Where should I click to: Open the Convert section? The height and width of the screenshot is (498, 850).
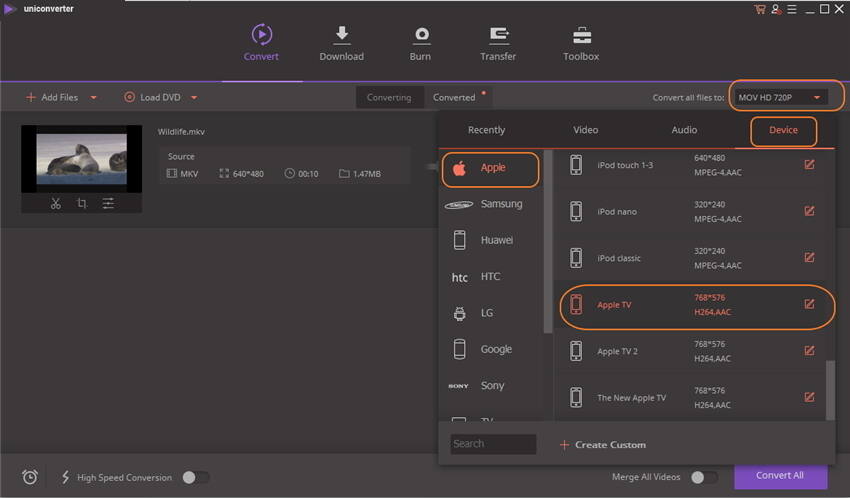[261, 43]
